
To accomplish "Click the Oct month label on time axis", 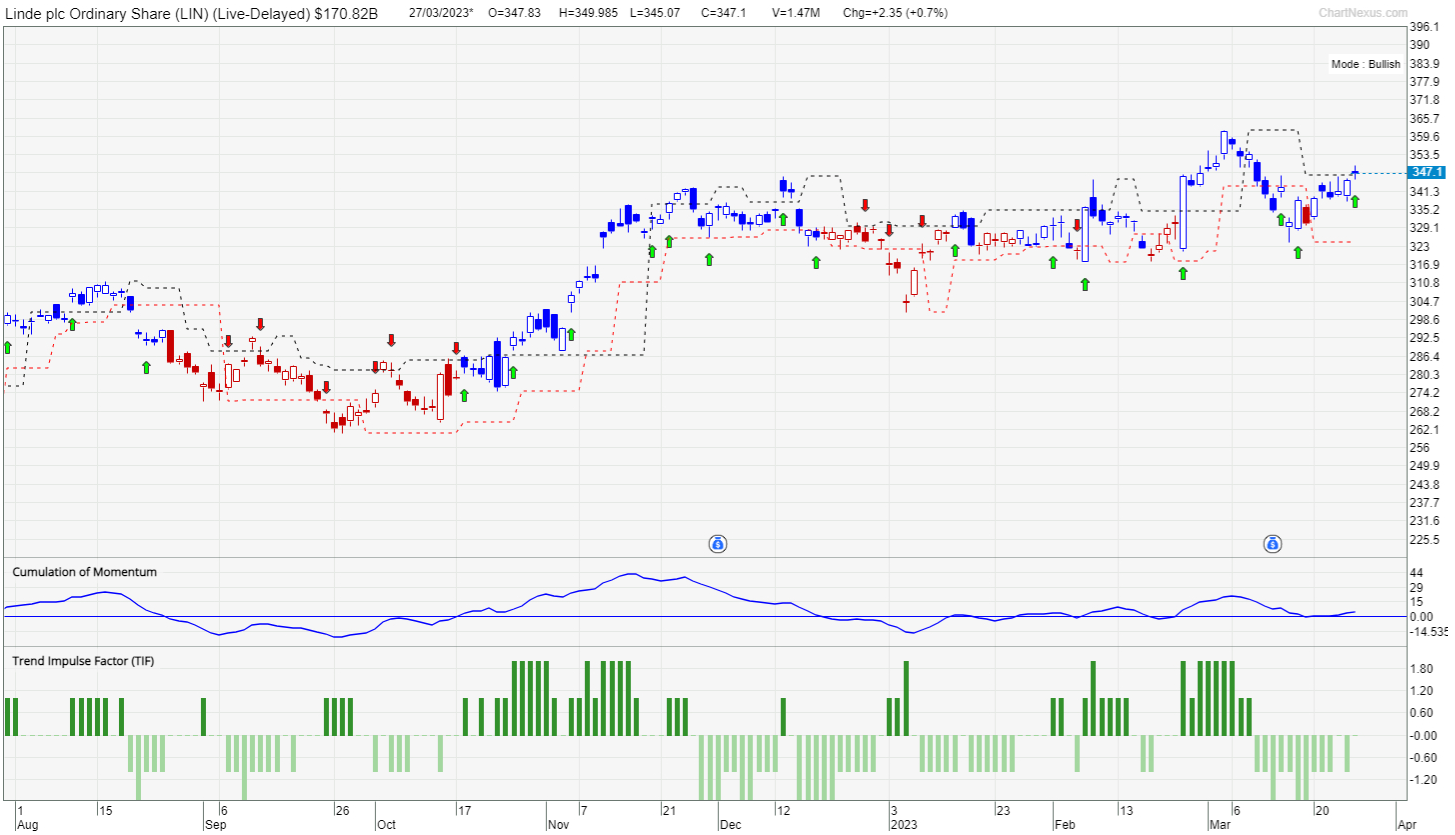I will [386, 826].
